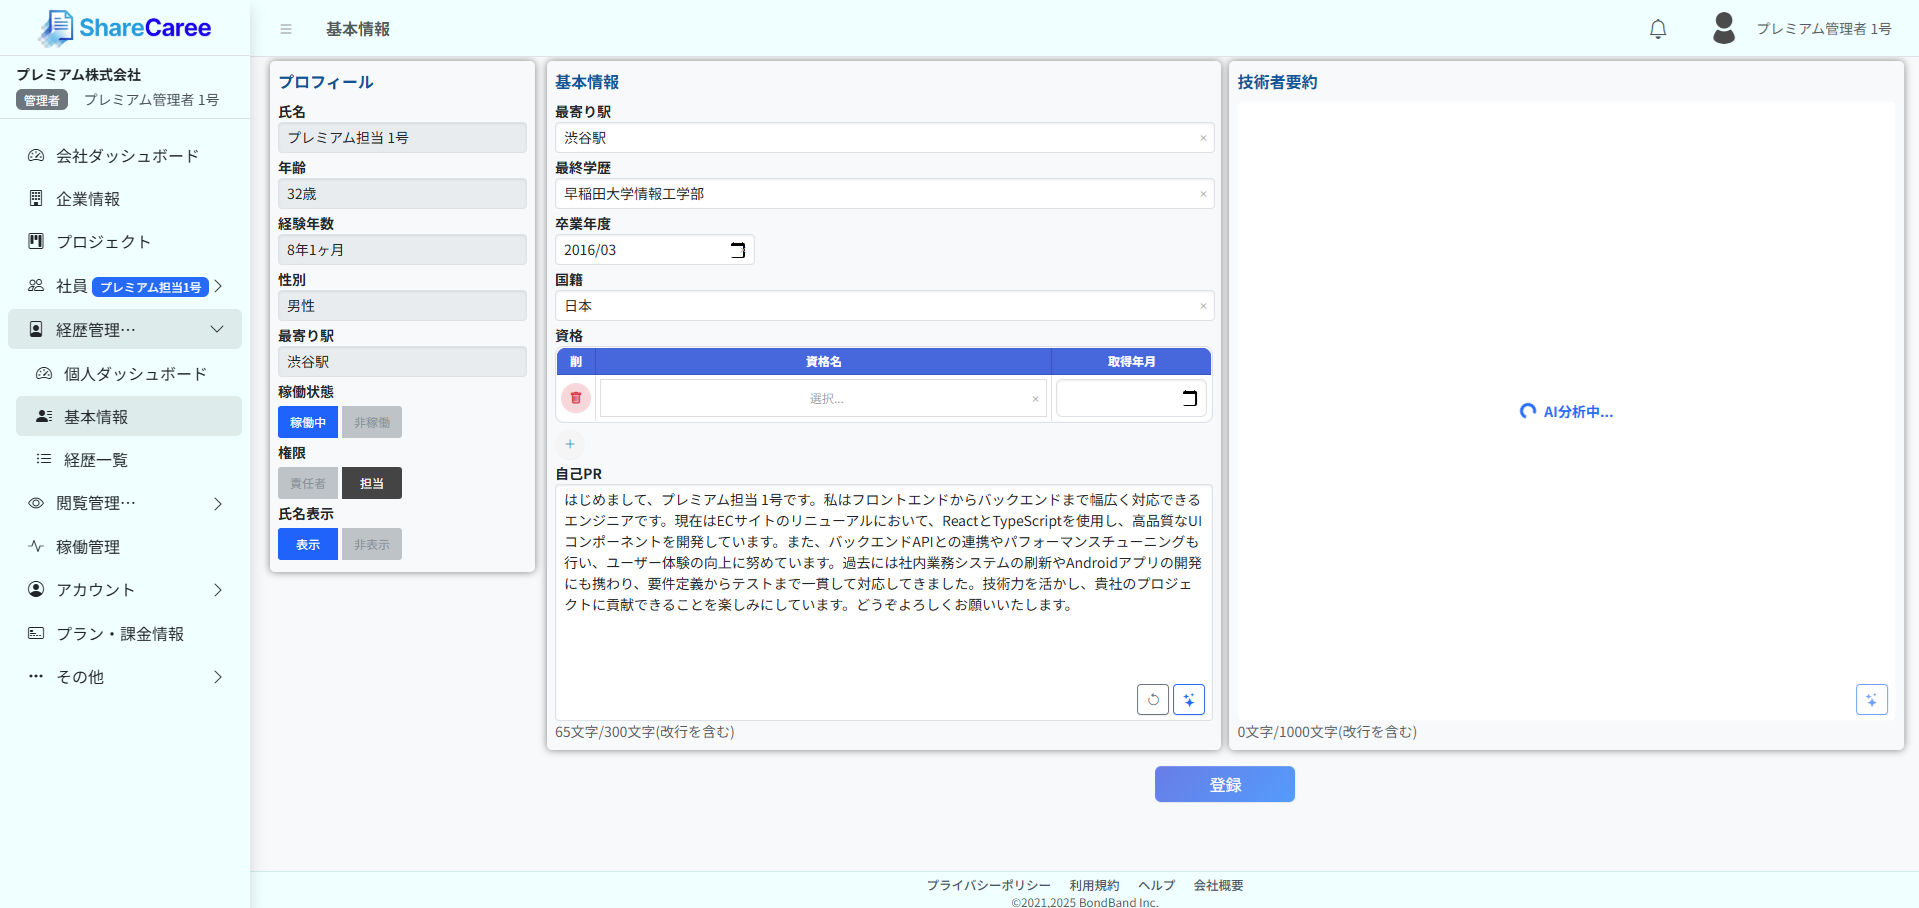Click the ShareCaree logo
1919x908 pixels.
(124, 28)
